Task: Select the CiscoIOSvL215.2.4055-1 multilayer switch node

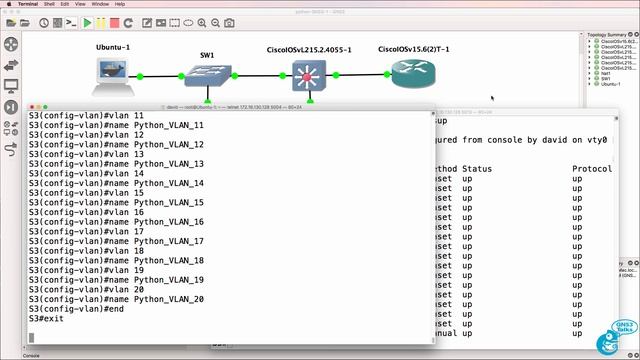Action: [309, 76]
